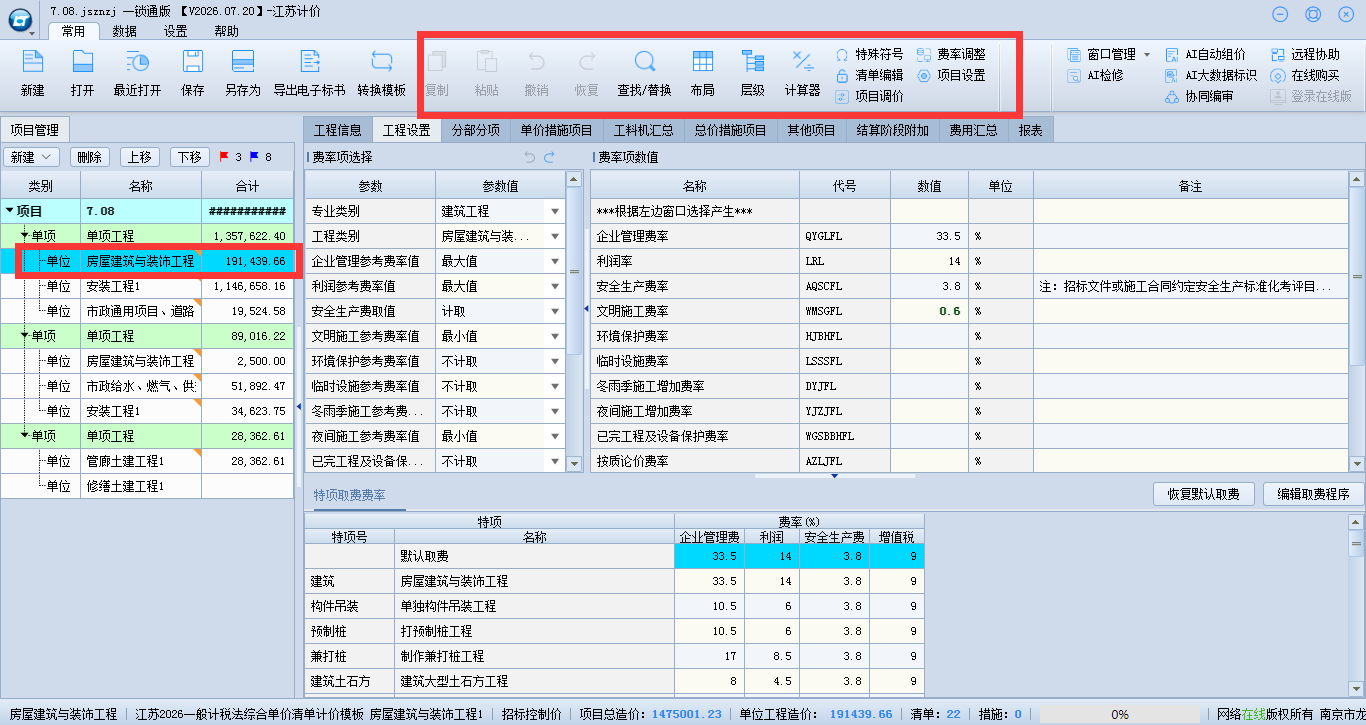Click the red flag marker icon
The height and width of the screenshot is (725, 1366).
pos(224,157)
